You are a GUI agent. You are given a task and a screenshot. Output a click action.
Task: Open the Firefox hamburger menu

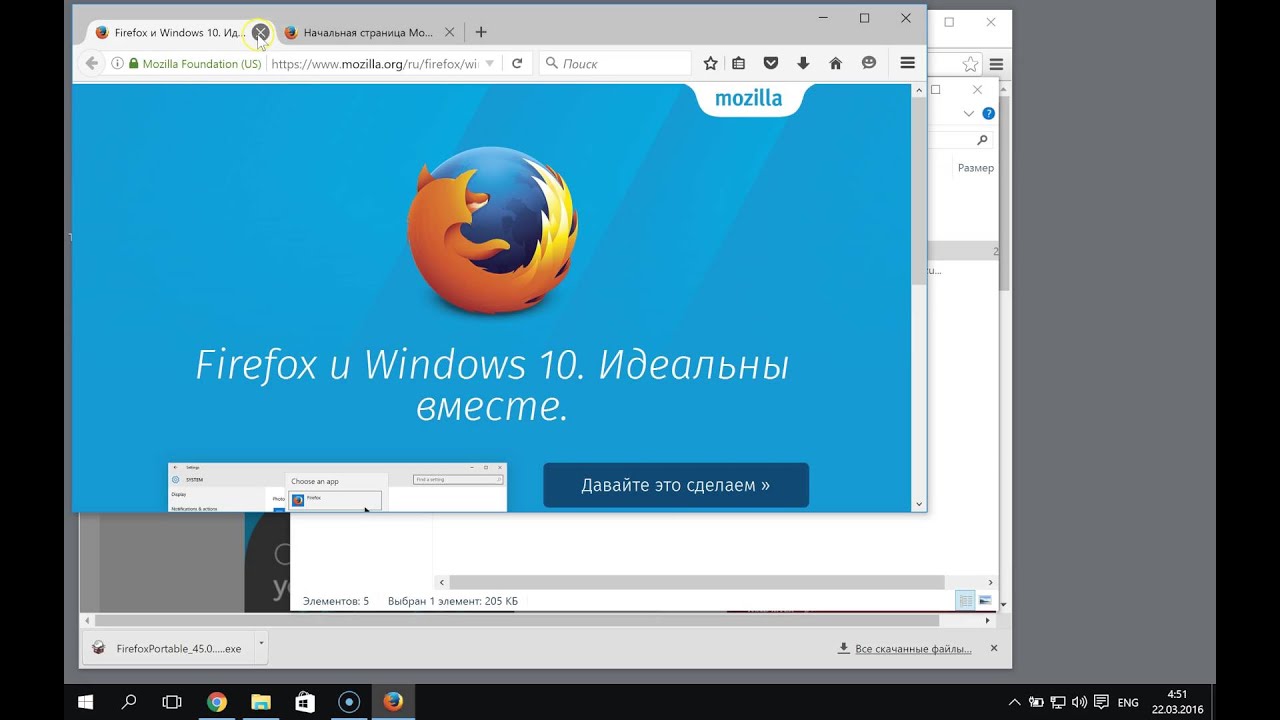[908, 63]
